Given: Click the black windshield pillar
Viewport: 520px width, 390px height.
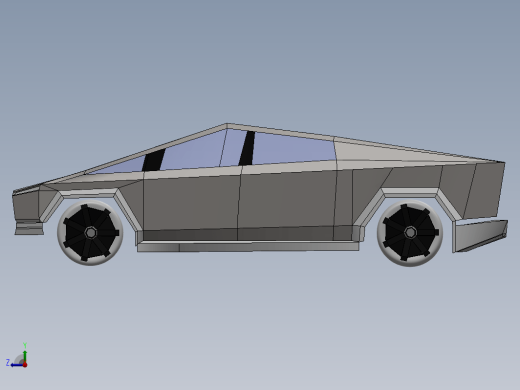Looking at the screenshot, I should pyautogui.click(x=153, y=160).
